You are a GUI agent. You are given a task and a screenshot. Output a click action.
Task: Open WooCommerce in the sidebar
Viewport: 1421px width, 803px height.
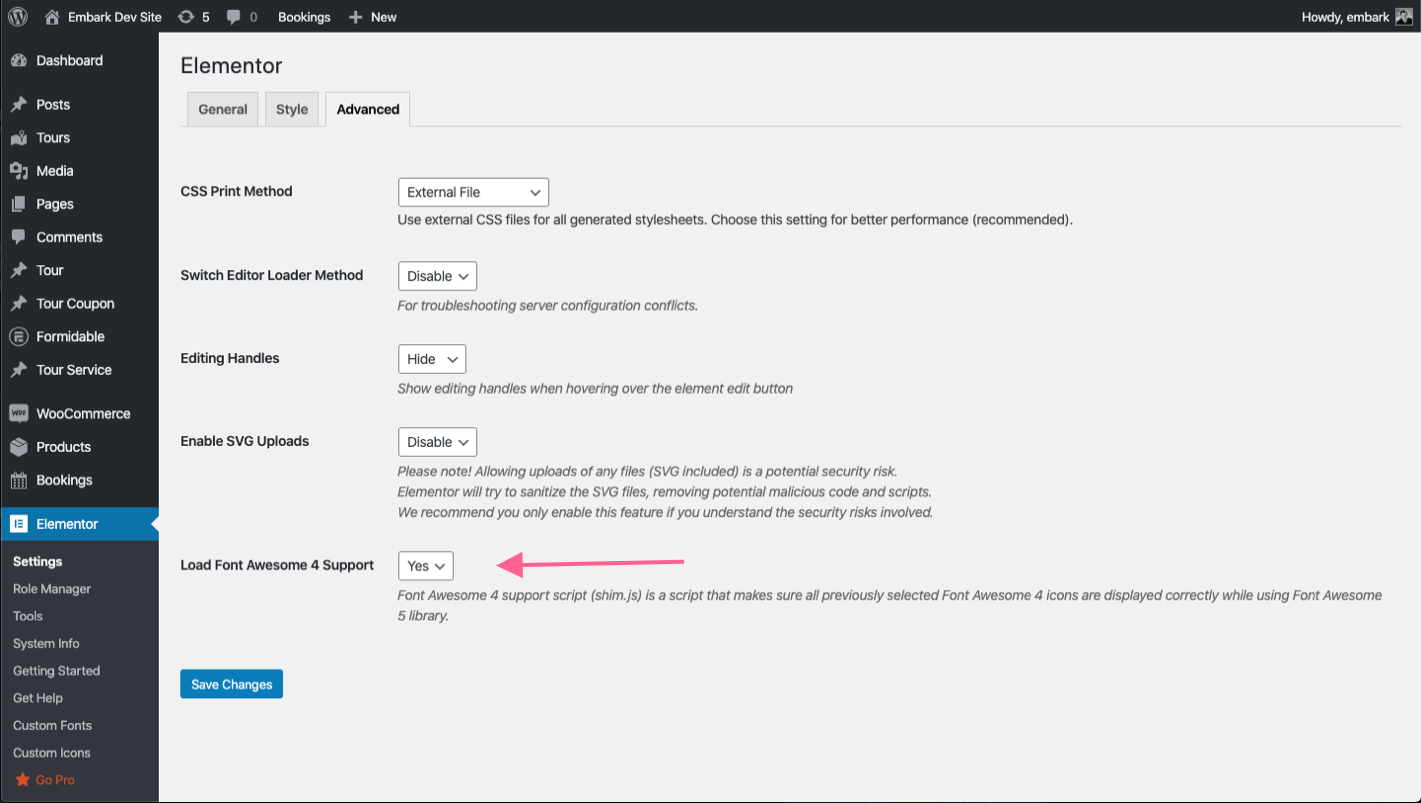click(84, 414)
